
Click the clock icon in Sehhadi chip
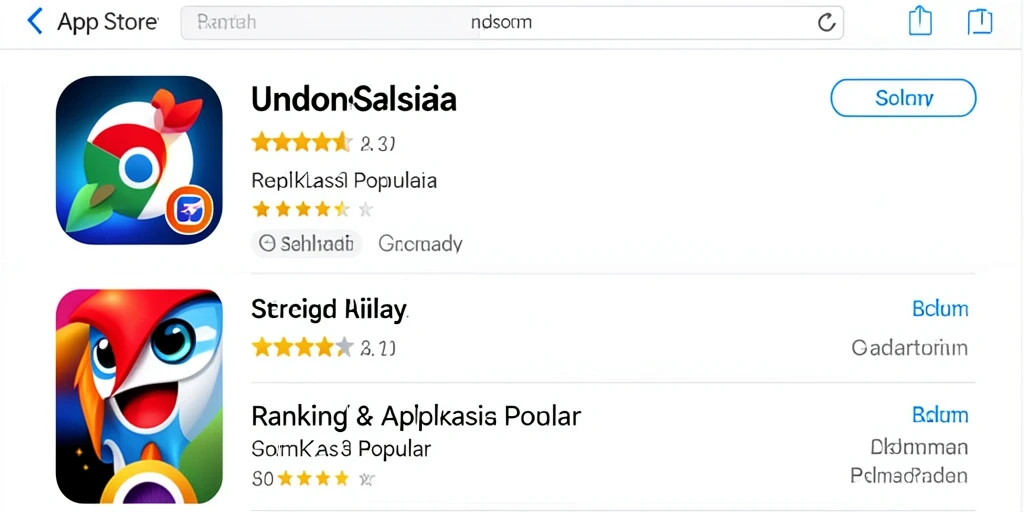267,244
